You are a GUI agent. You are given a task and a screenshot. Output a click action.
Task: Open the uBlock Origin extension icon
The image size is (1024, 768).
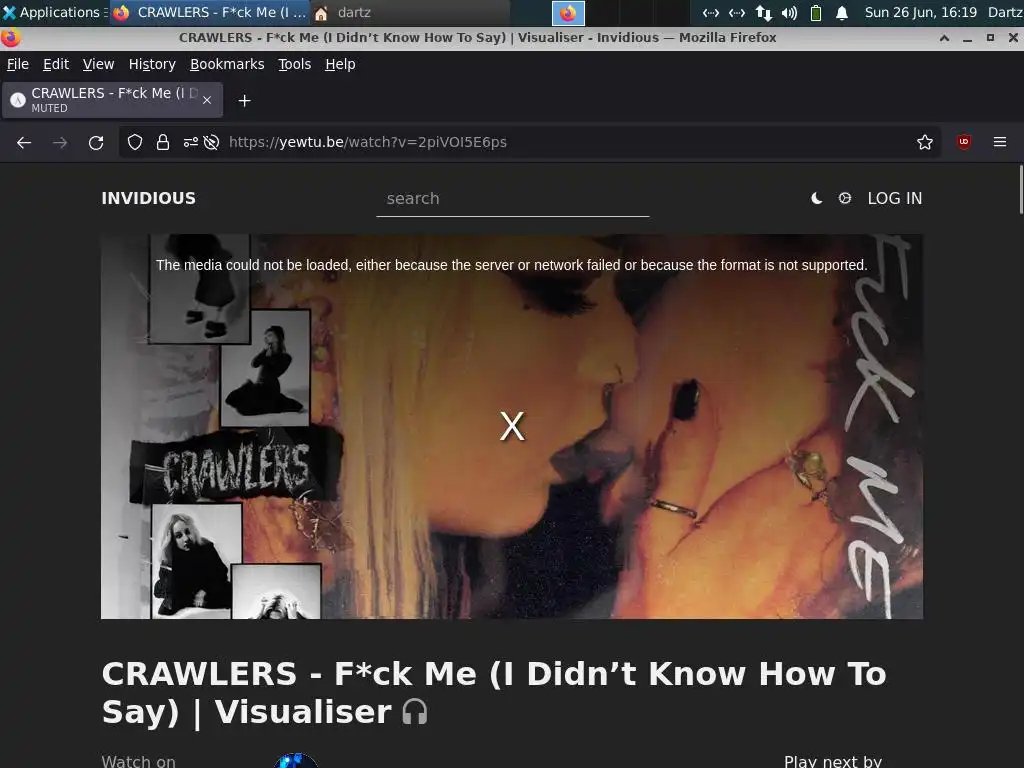pyautogui.click(x=964, y=142)
